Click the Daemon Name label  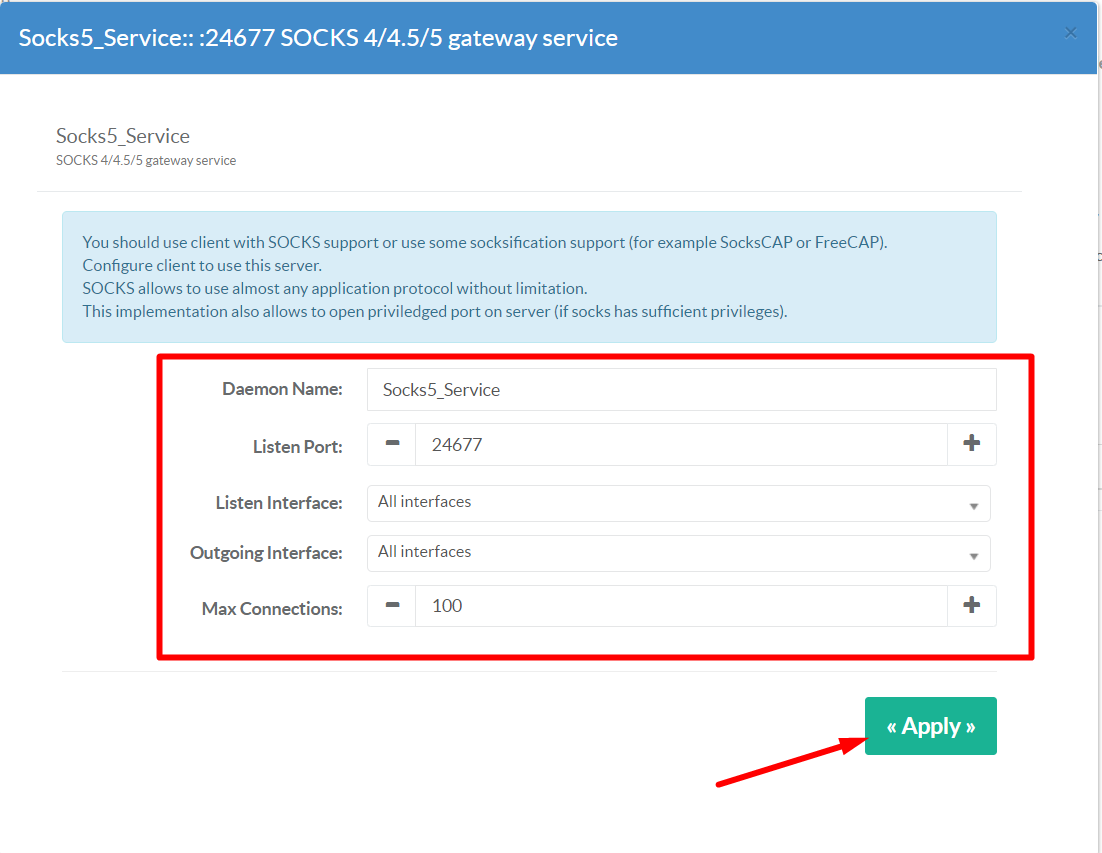point(282,389)
